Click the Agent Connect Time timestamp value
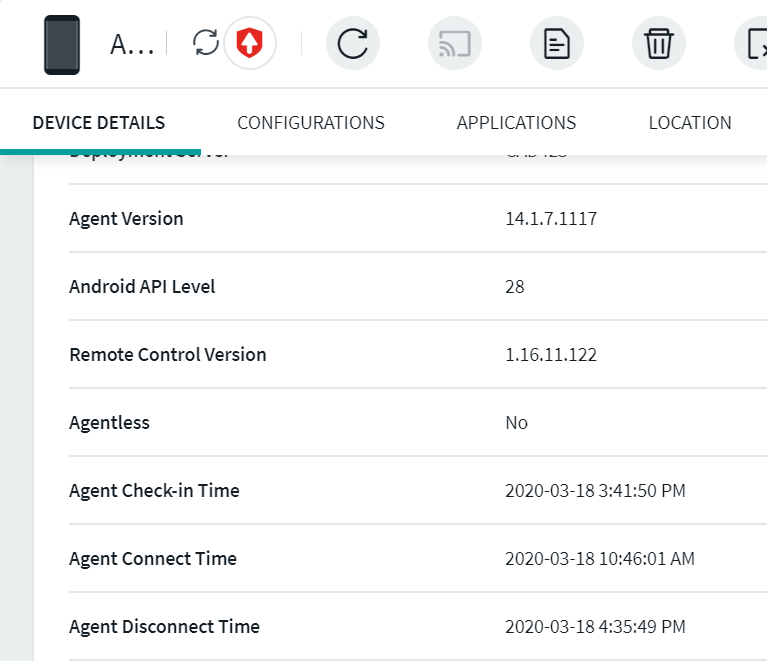The width and height of the screenshot is (767, 661). point(600,559)
